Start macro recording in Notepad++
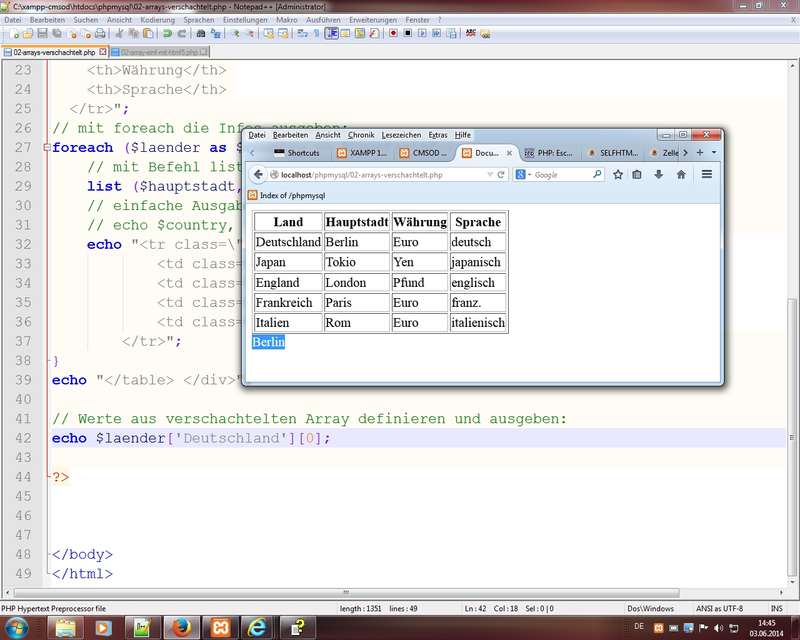 click(393, 33)
